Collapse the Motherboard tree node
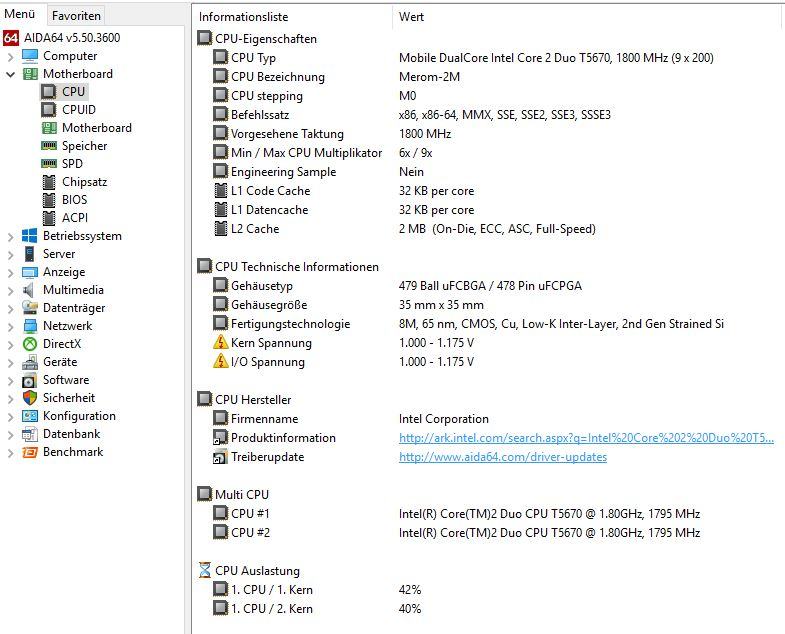 11,74
